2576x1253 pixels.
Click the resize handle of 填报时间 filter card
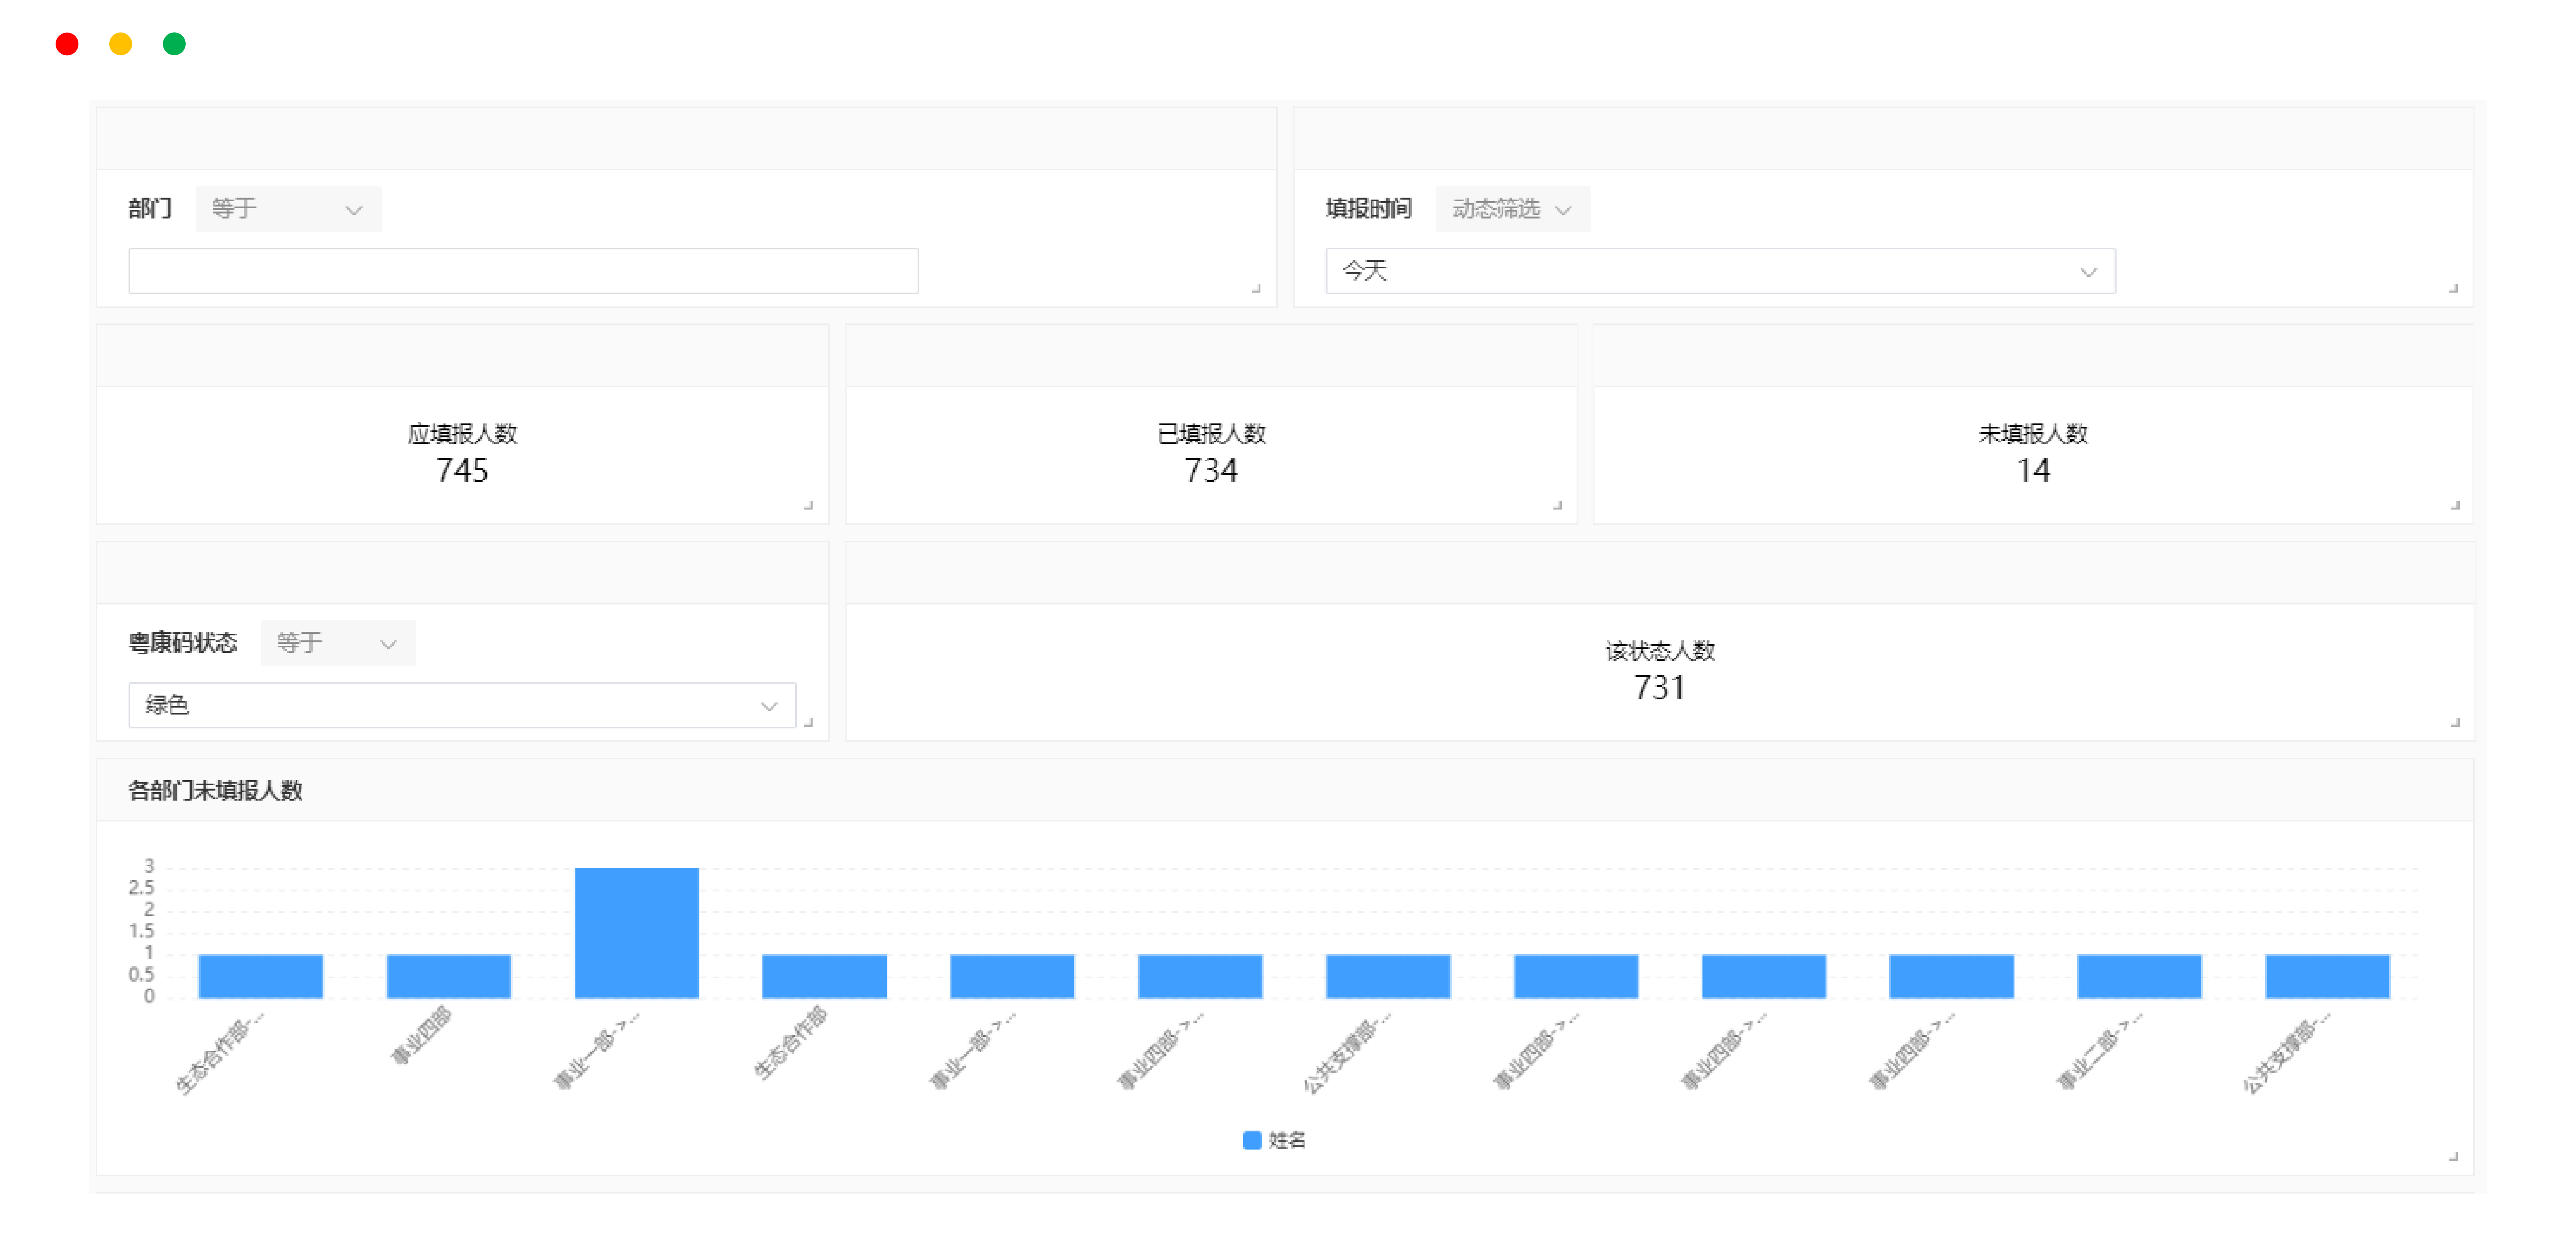(x=2453, y=289)
